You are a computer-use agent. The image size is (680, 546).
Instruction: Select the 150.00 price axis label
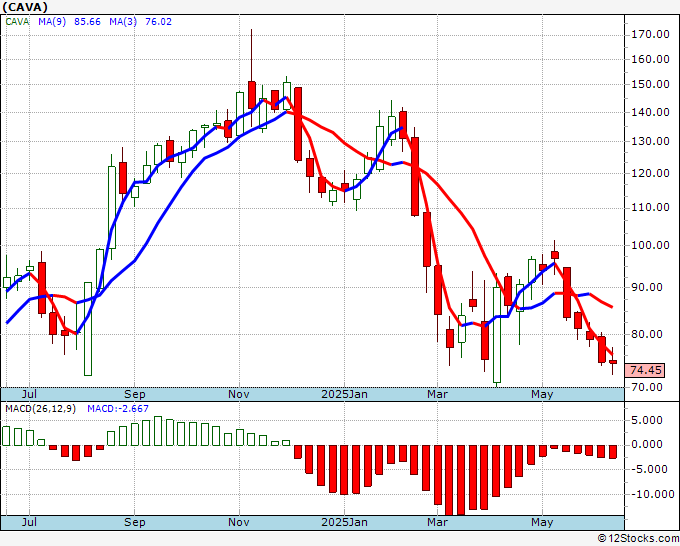coord(649,85)
